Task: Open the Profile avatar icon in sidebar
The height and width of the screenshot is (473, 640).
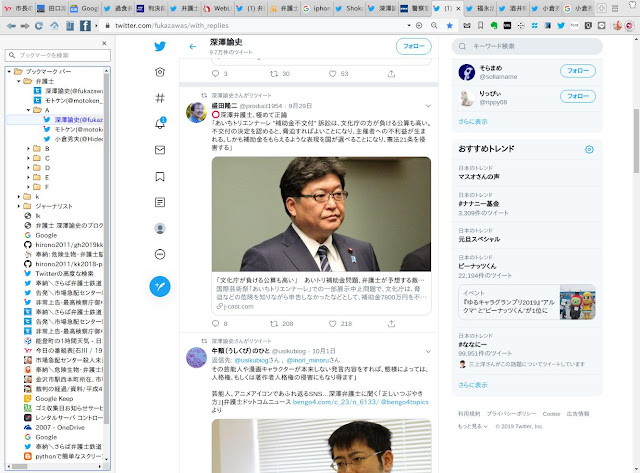Action: tap(160, 229)
